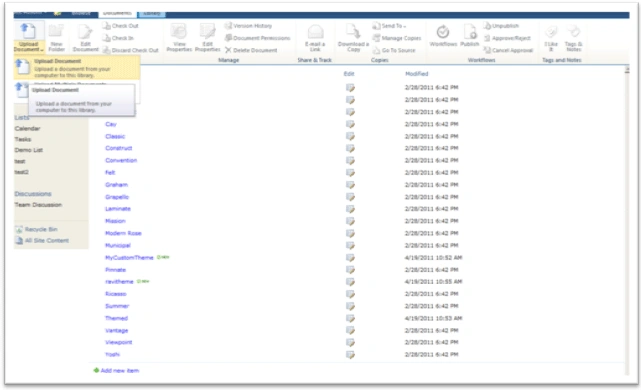641x390 pixels.
Task: Switch to the Library ribbon tab
Action: coord(152,13)
